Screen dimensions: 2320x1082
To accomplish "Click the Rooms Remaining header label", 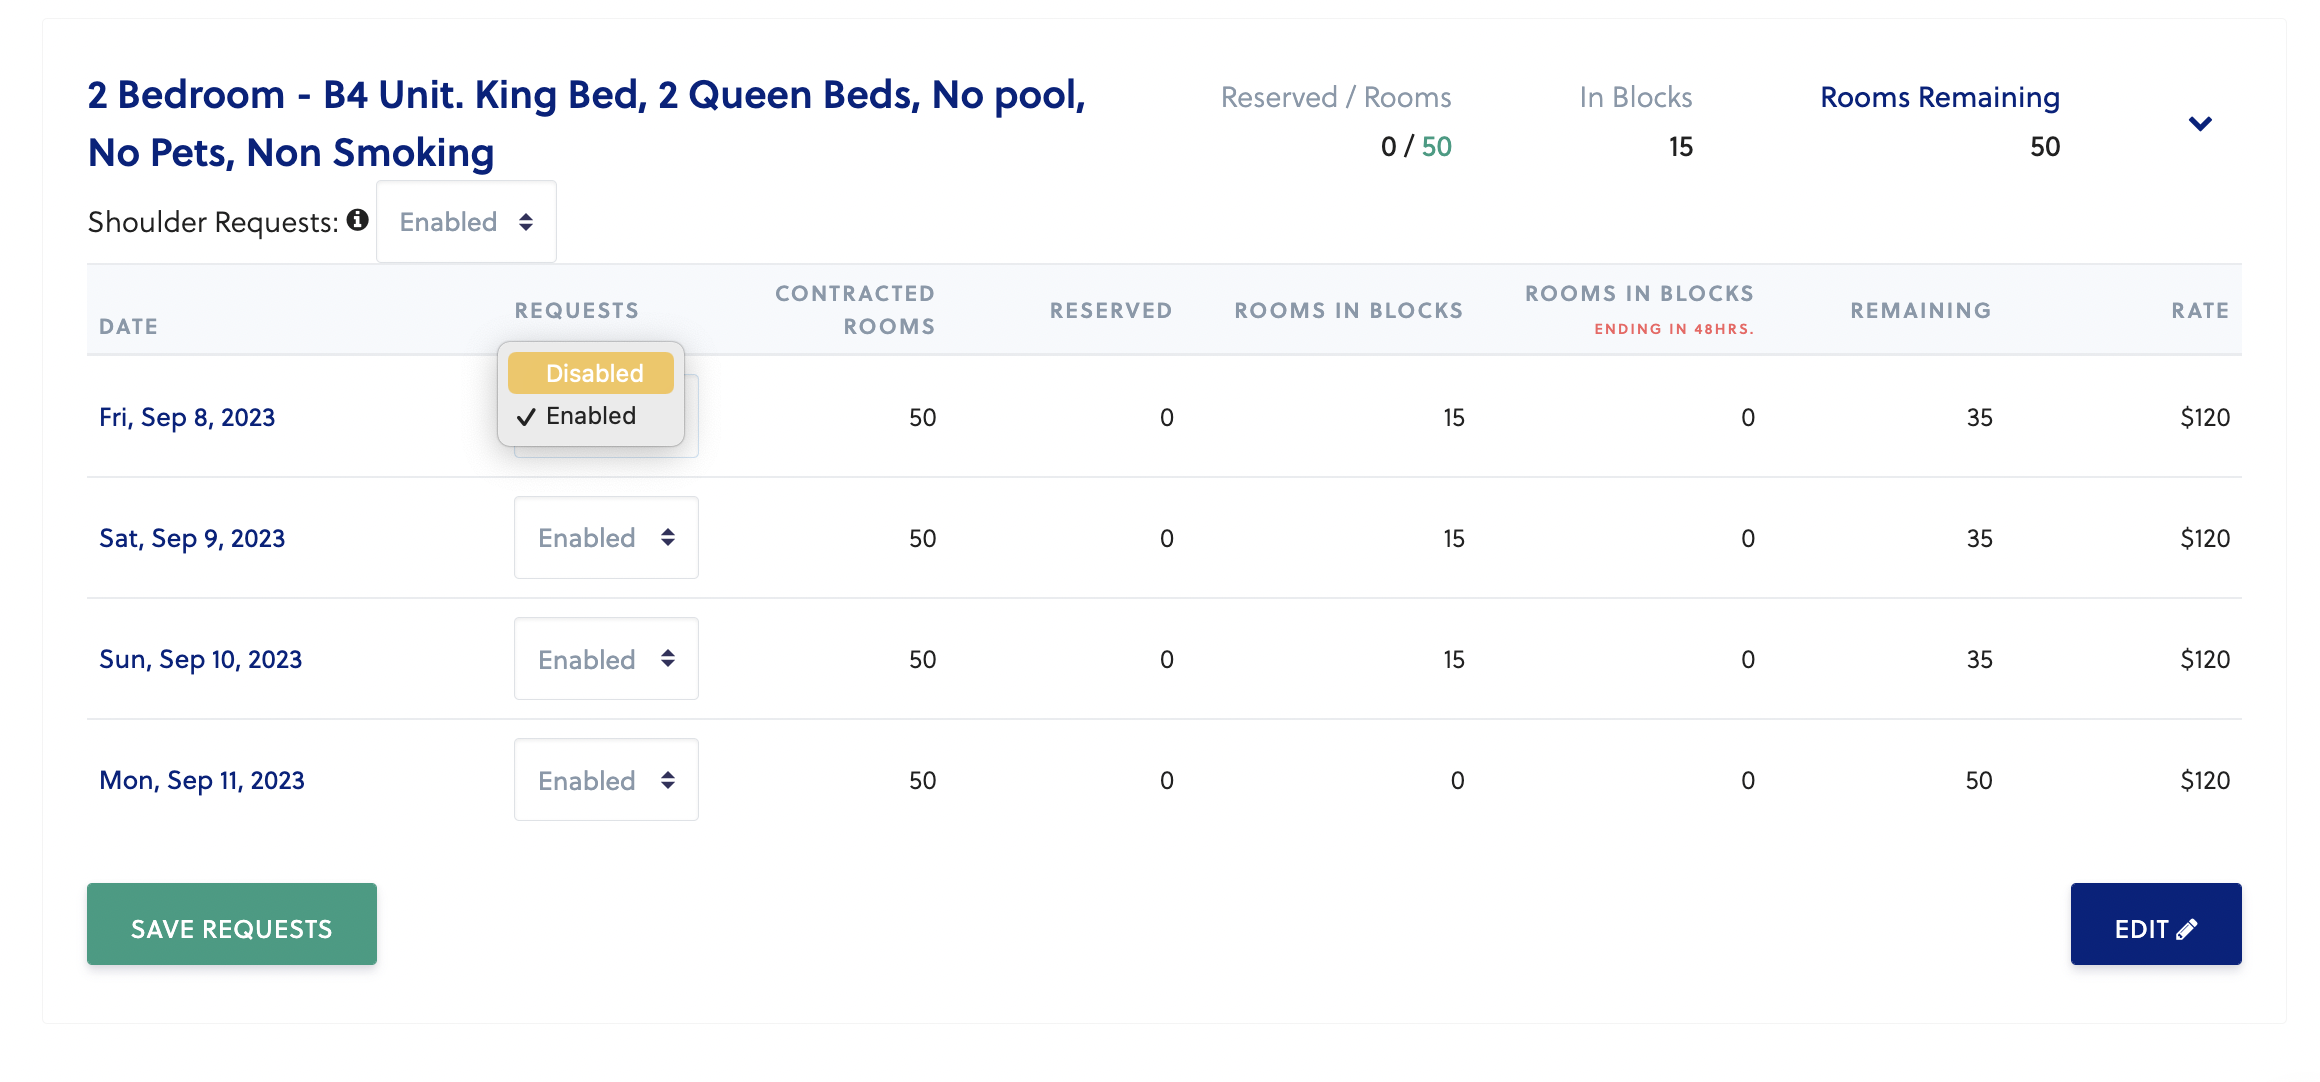I will (x=1939, y=97).
